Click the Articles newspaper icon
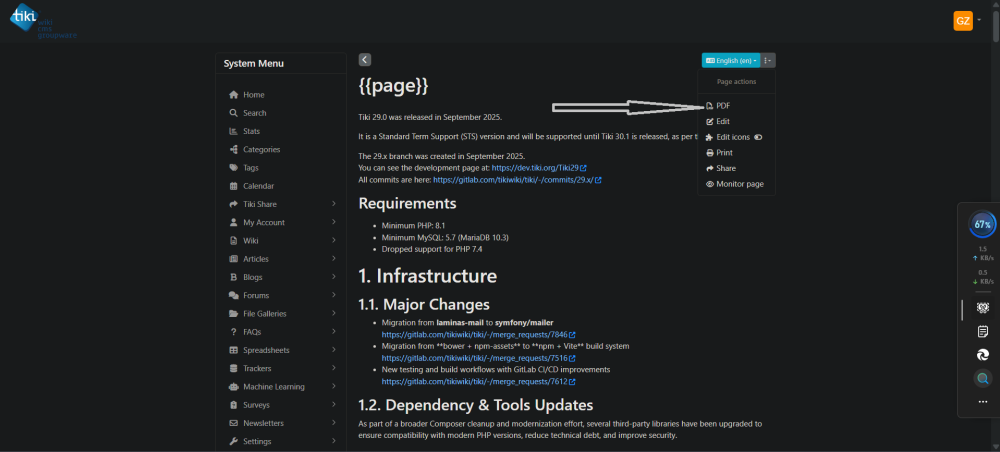The width and height of the screenshot is (1000, 452). 233,259
